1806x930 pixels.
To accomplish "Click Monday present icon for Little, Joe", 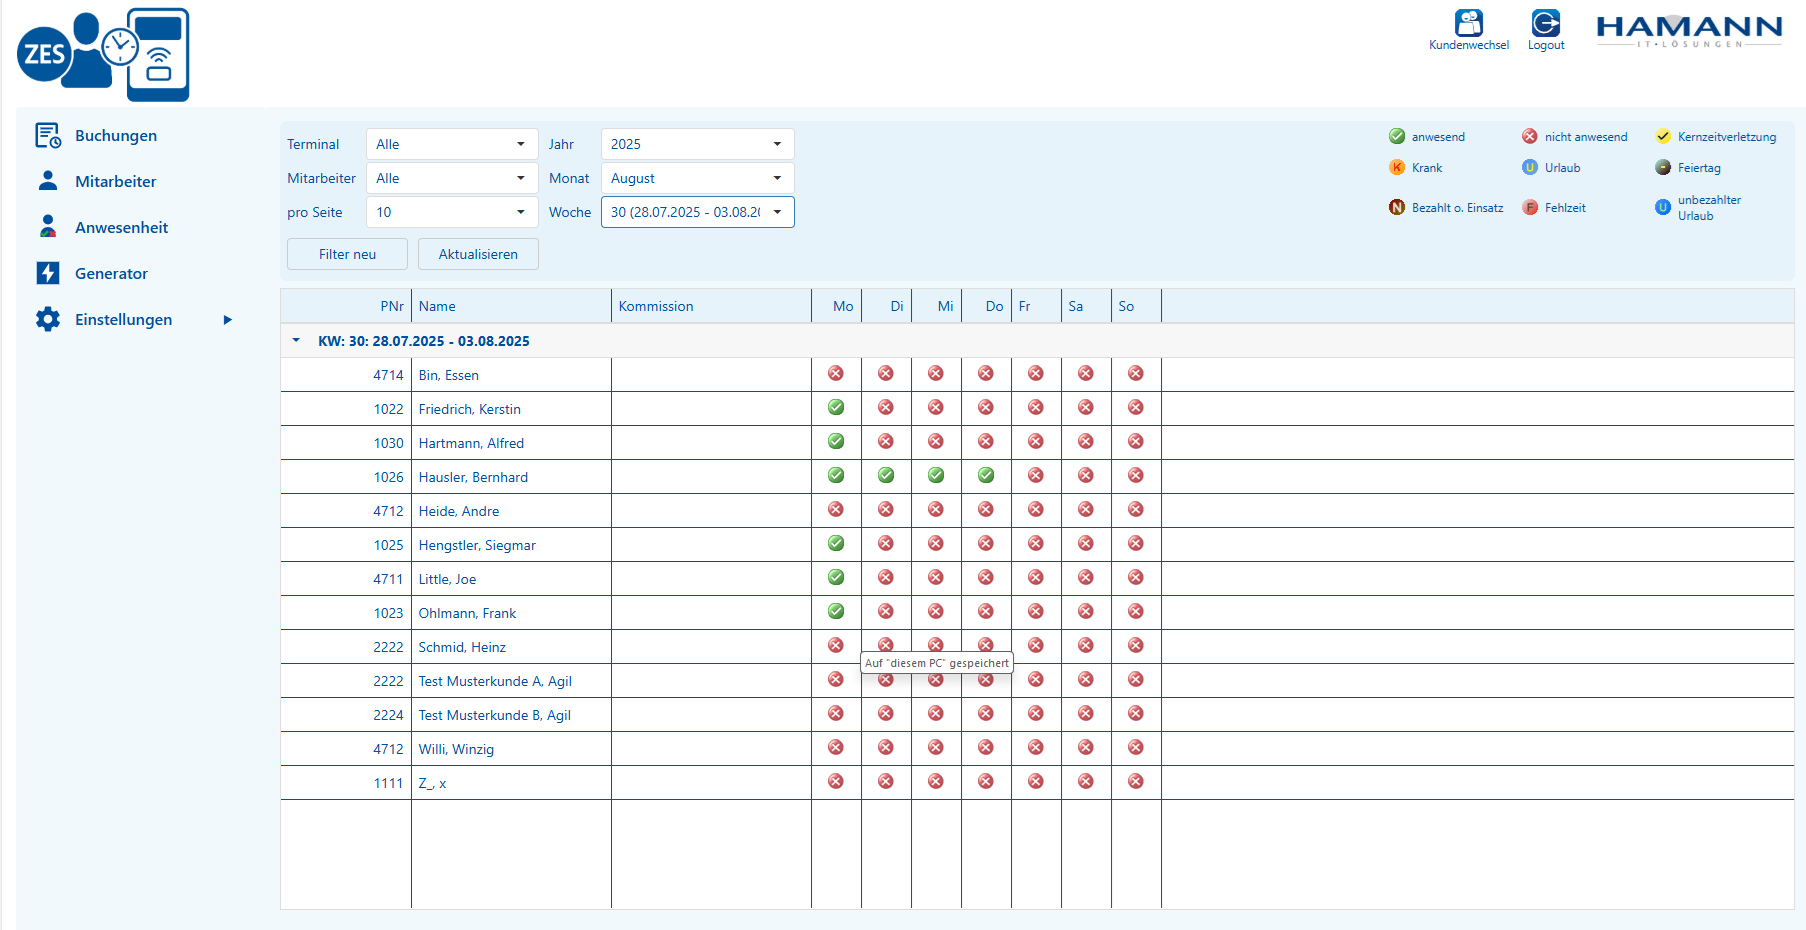I will 836,577.
